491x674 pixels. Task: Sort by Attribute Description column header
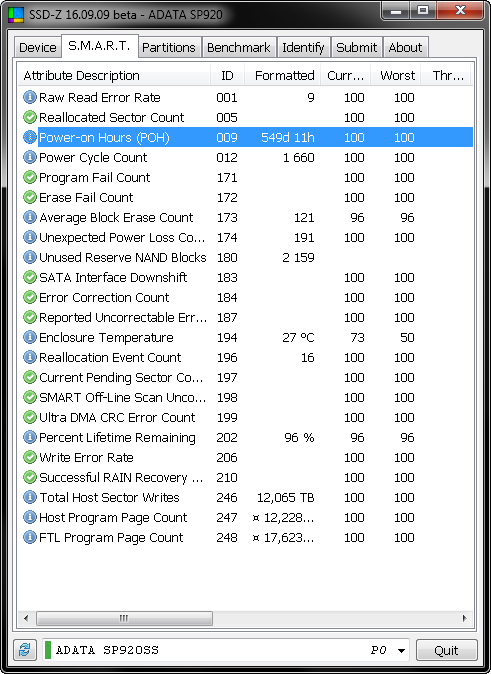(114, 75)
